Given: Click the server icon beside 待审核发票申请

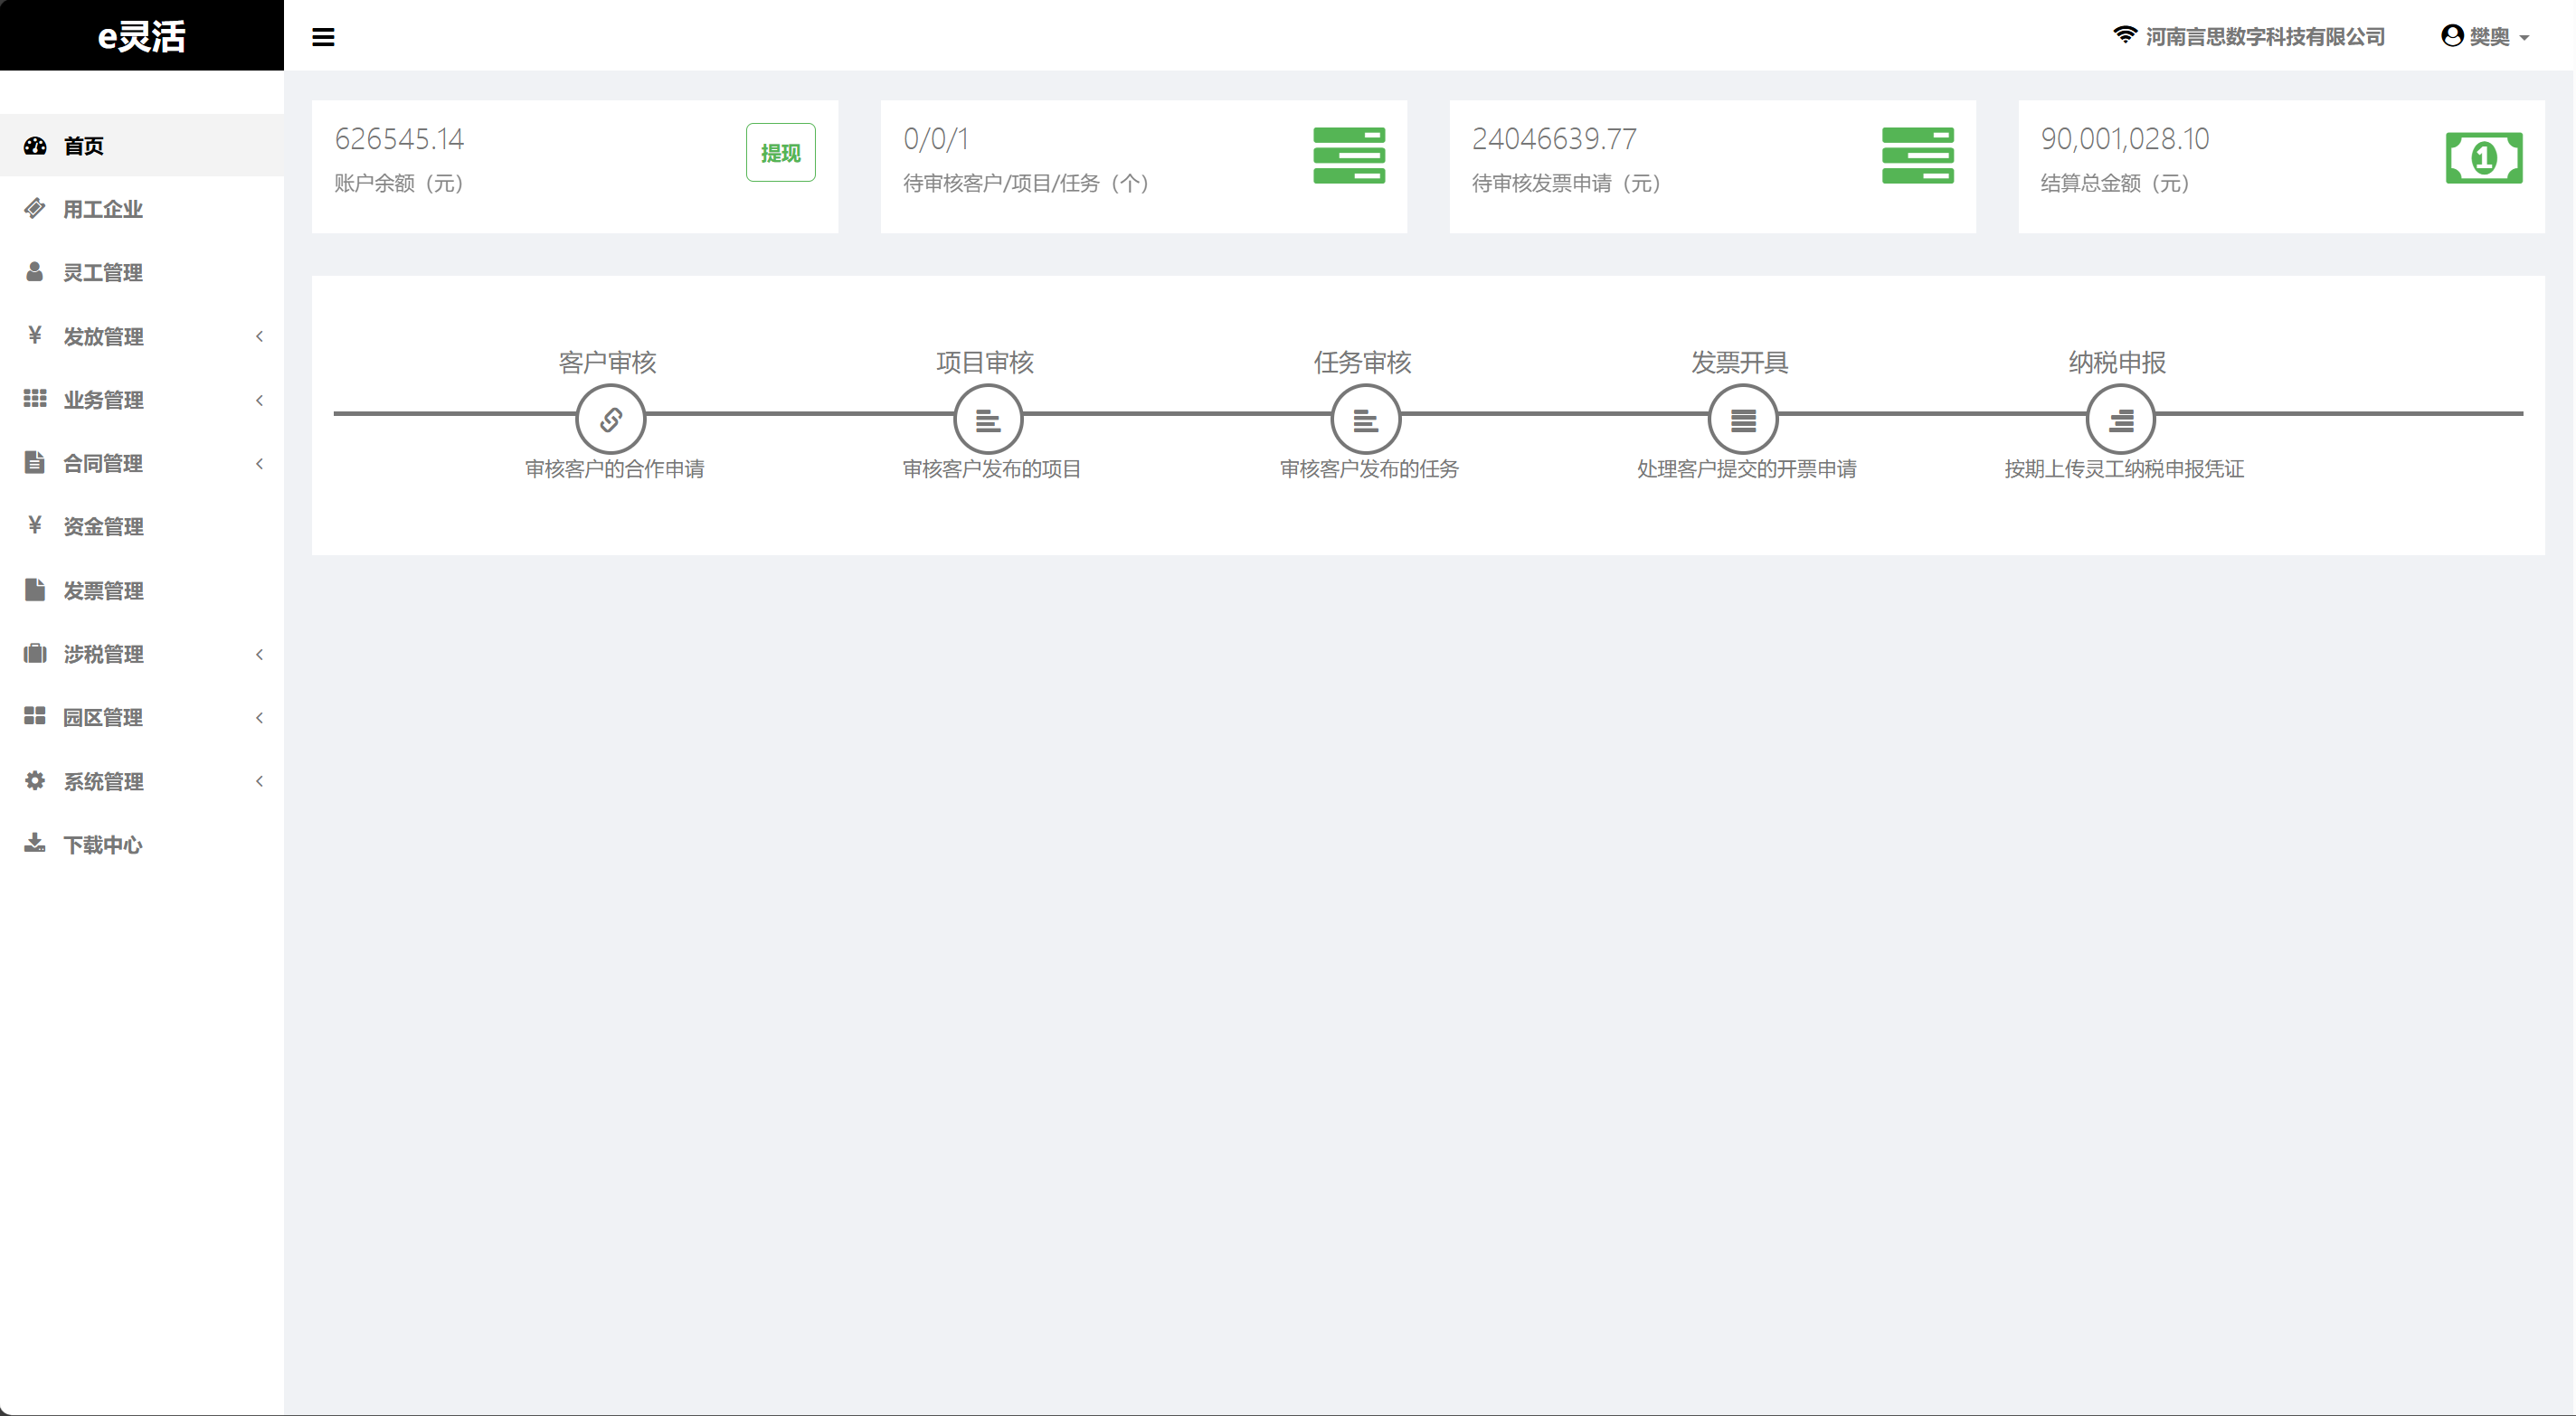Looking at the screenshot, I should pyautogui.click(x=1917, y=155).
